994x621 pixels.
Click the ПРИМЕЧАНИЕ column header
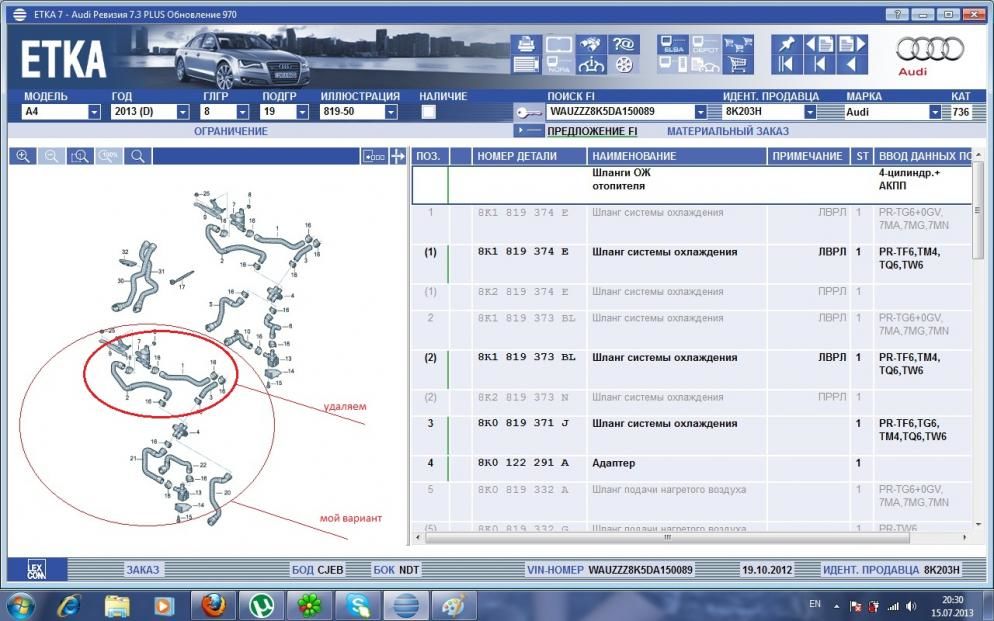click(808, 156)
